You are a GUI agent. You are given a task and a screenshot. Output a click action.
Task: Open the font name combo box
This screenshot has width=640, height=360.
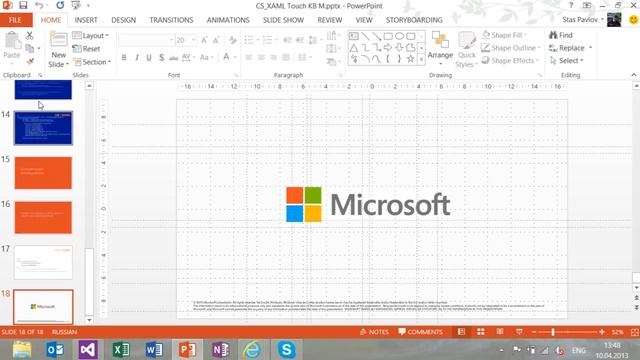[x=146, y=40]
